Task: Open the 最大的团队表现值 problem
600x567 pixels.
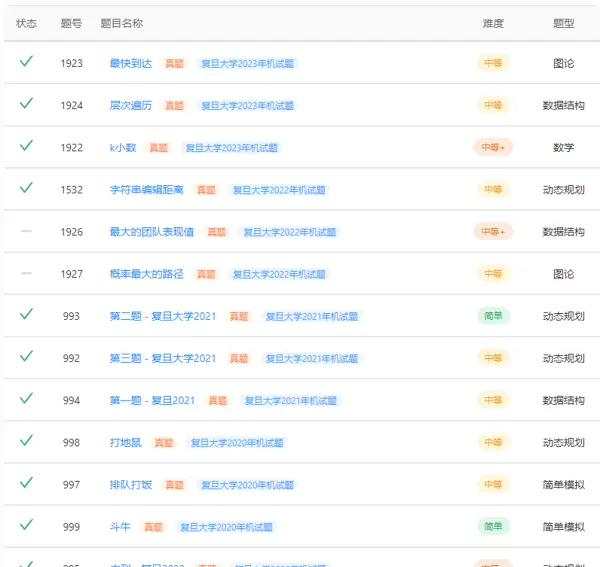Action: (x=152, y=232)
